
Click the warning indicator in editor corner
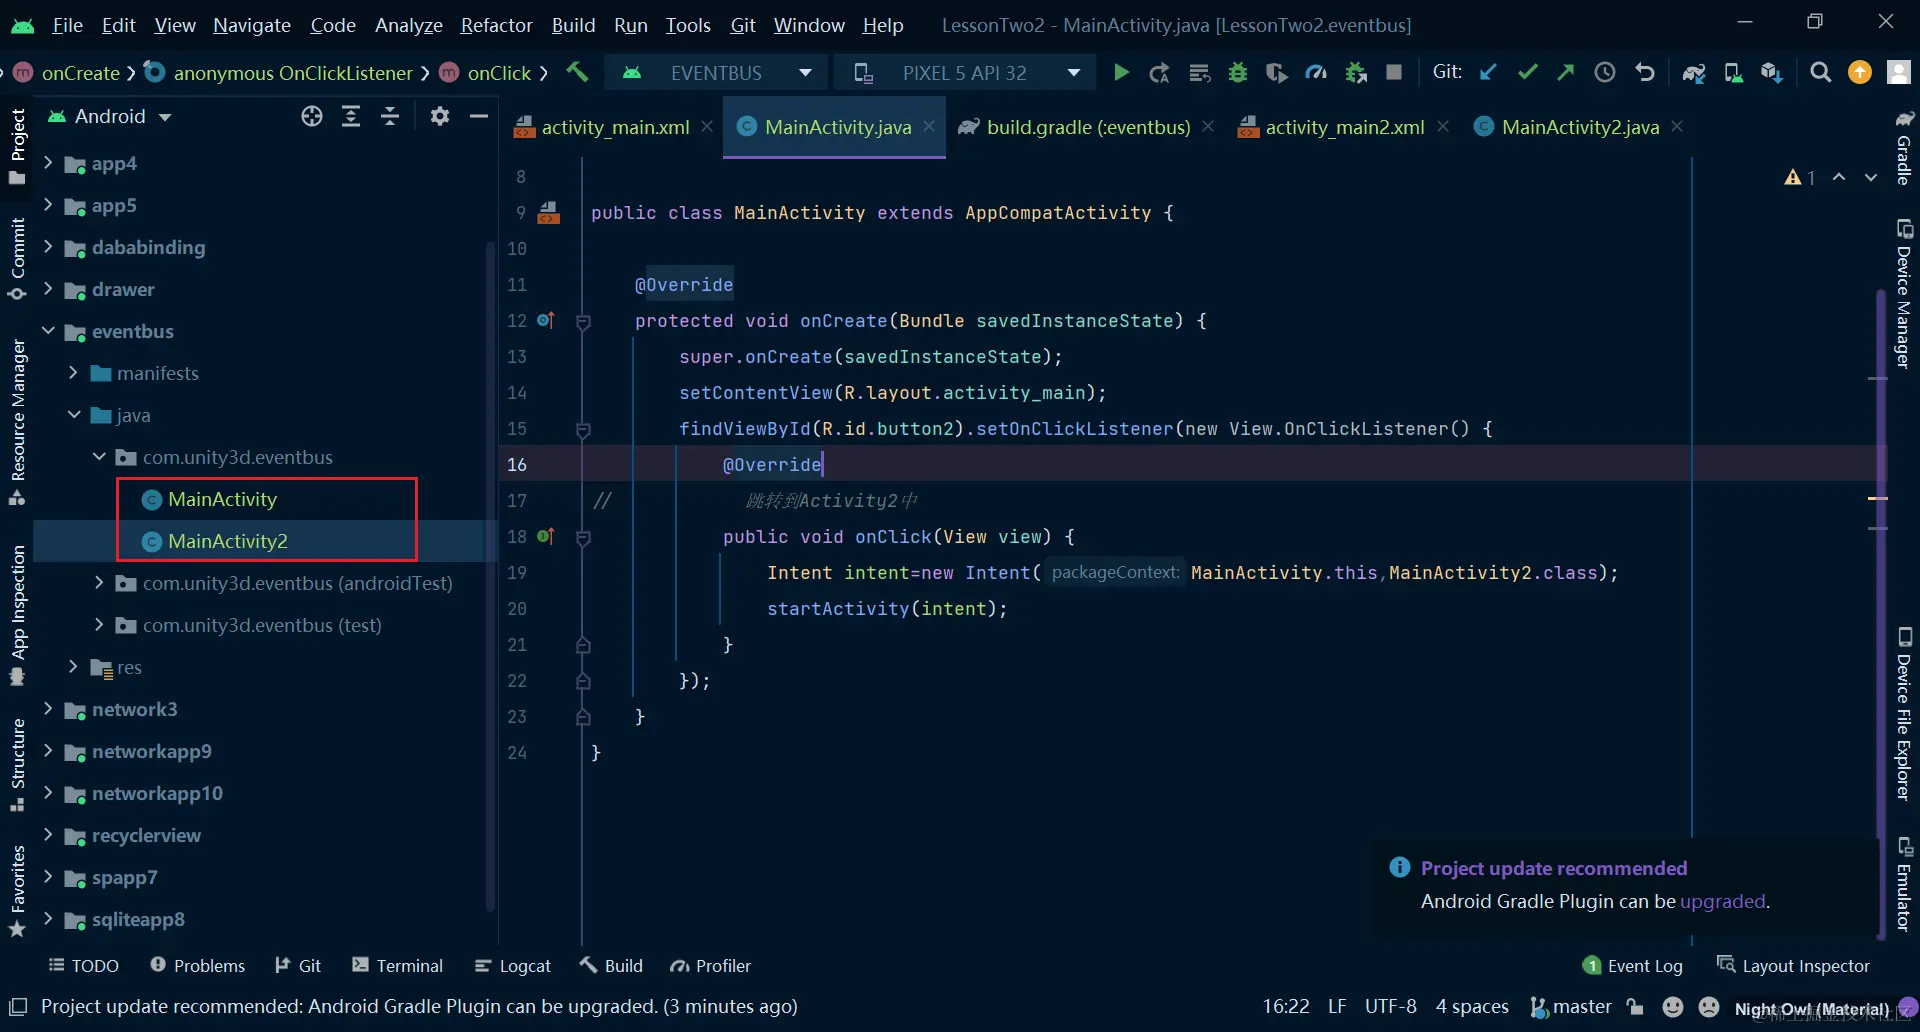[x=1799, y=177]
